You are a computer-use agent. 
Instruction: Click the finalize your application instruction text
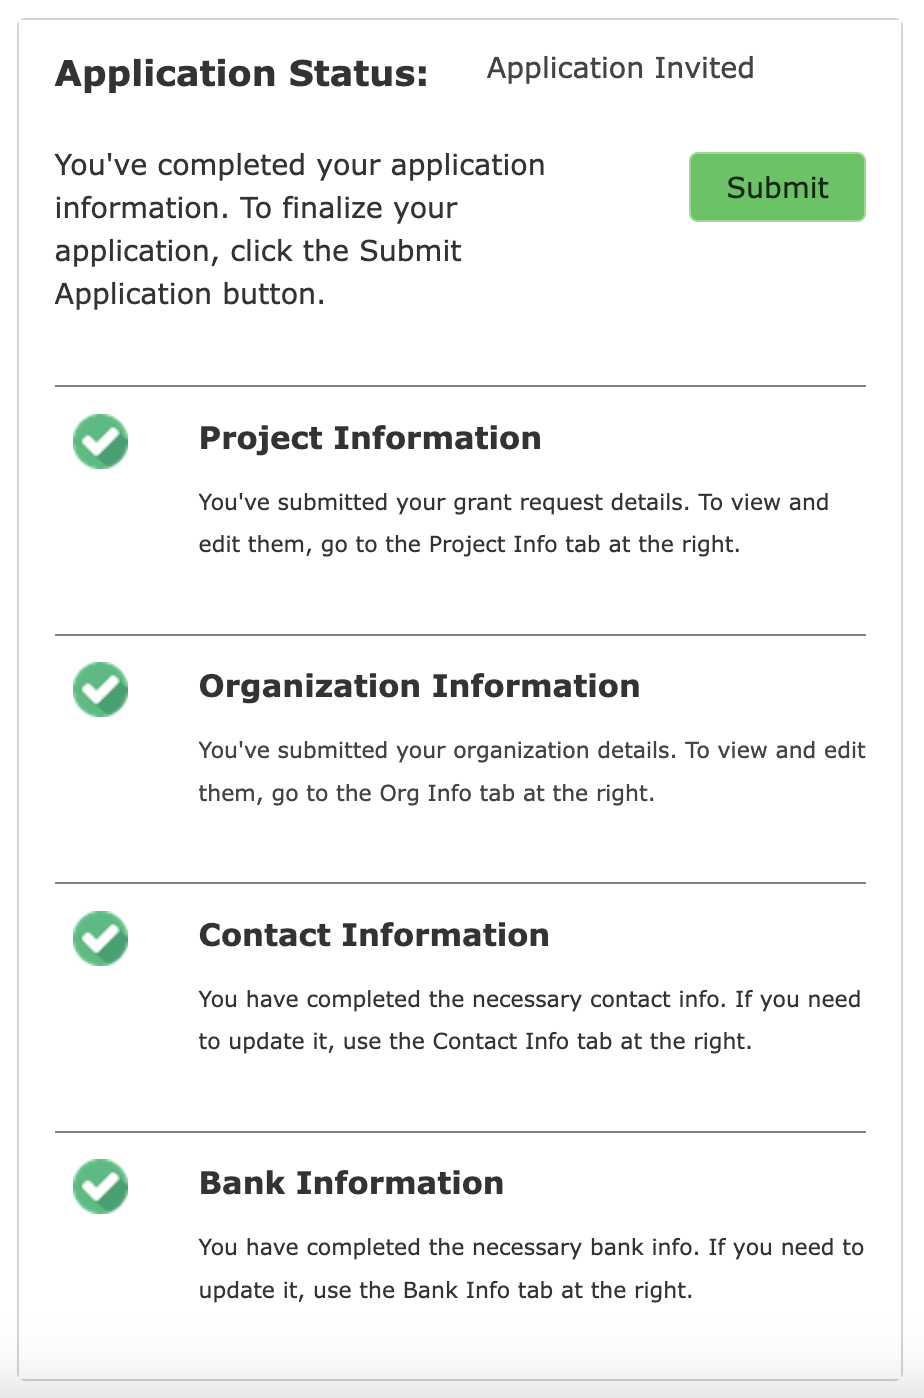tap(300, 229)
